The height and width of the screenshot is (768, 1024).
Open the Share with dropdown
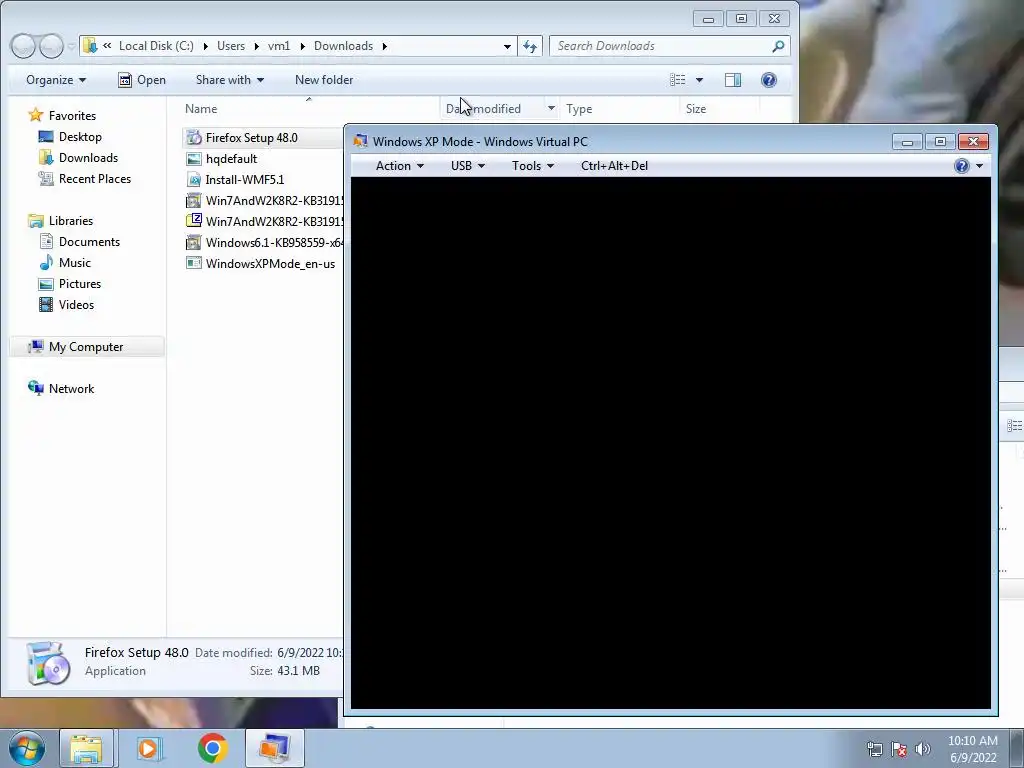pyautogui.click(x=229, y=80)
